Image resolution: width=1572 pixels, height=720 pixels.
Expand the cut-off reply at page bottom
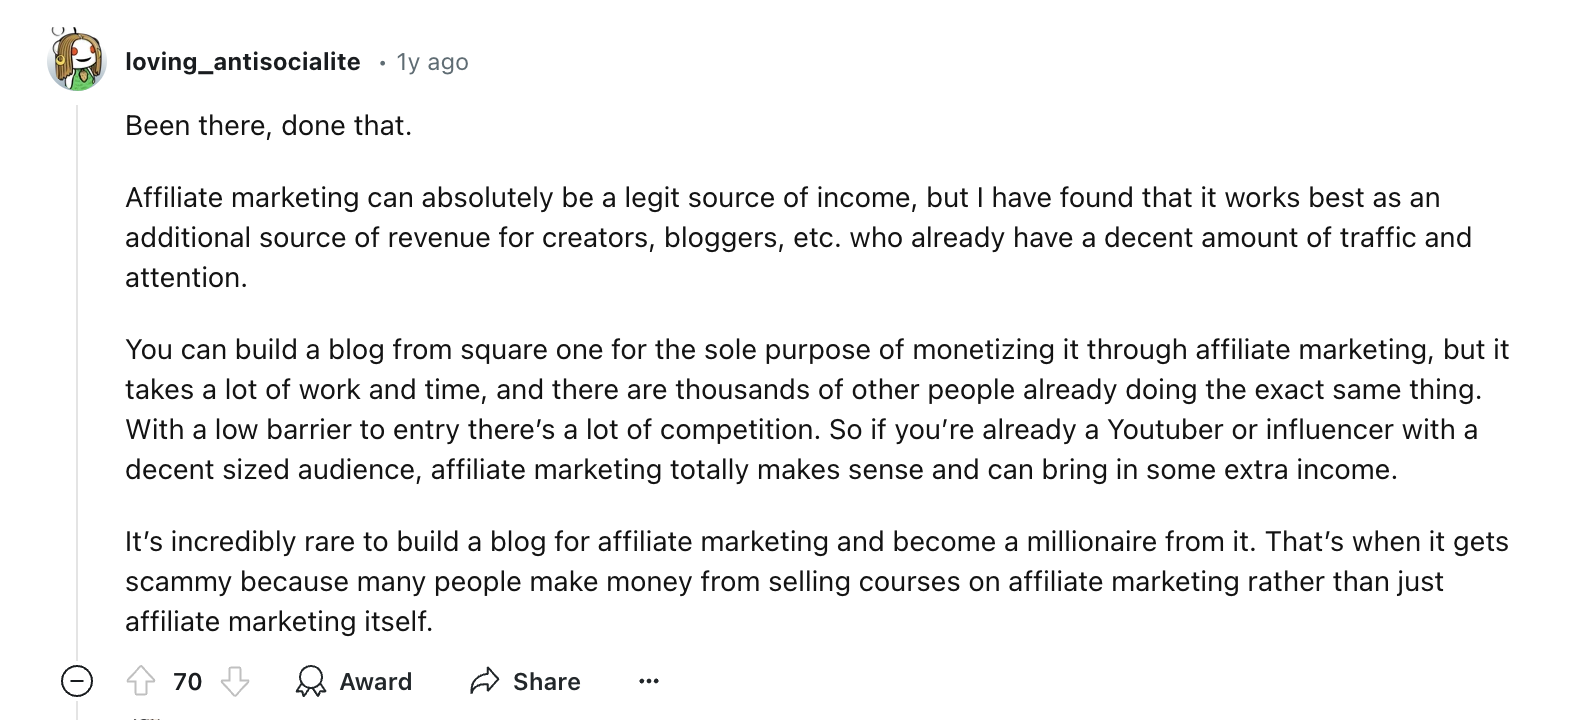pos(140,716)
